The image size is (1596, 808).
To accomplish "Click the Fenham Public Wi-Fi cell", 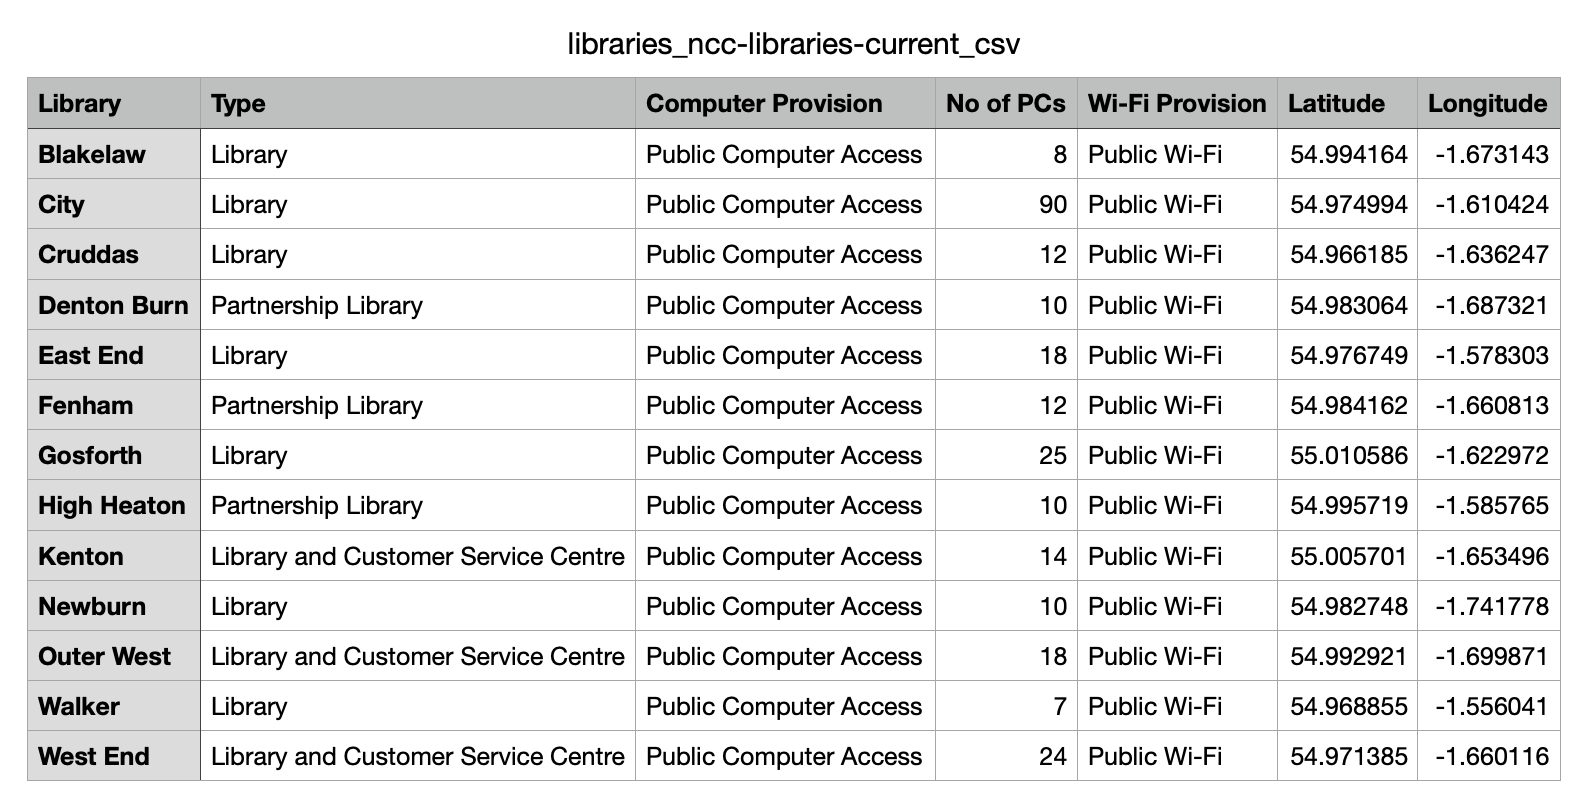I will click(x=1177, y=405).
